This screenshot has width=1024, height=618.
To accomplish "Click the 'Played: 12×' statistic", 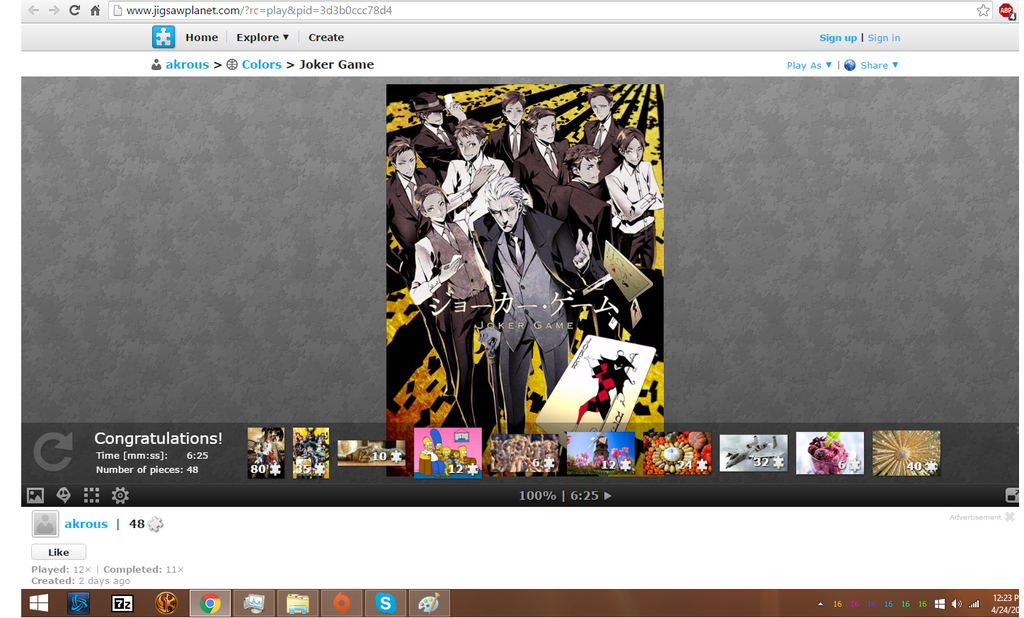I will 61,570.
